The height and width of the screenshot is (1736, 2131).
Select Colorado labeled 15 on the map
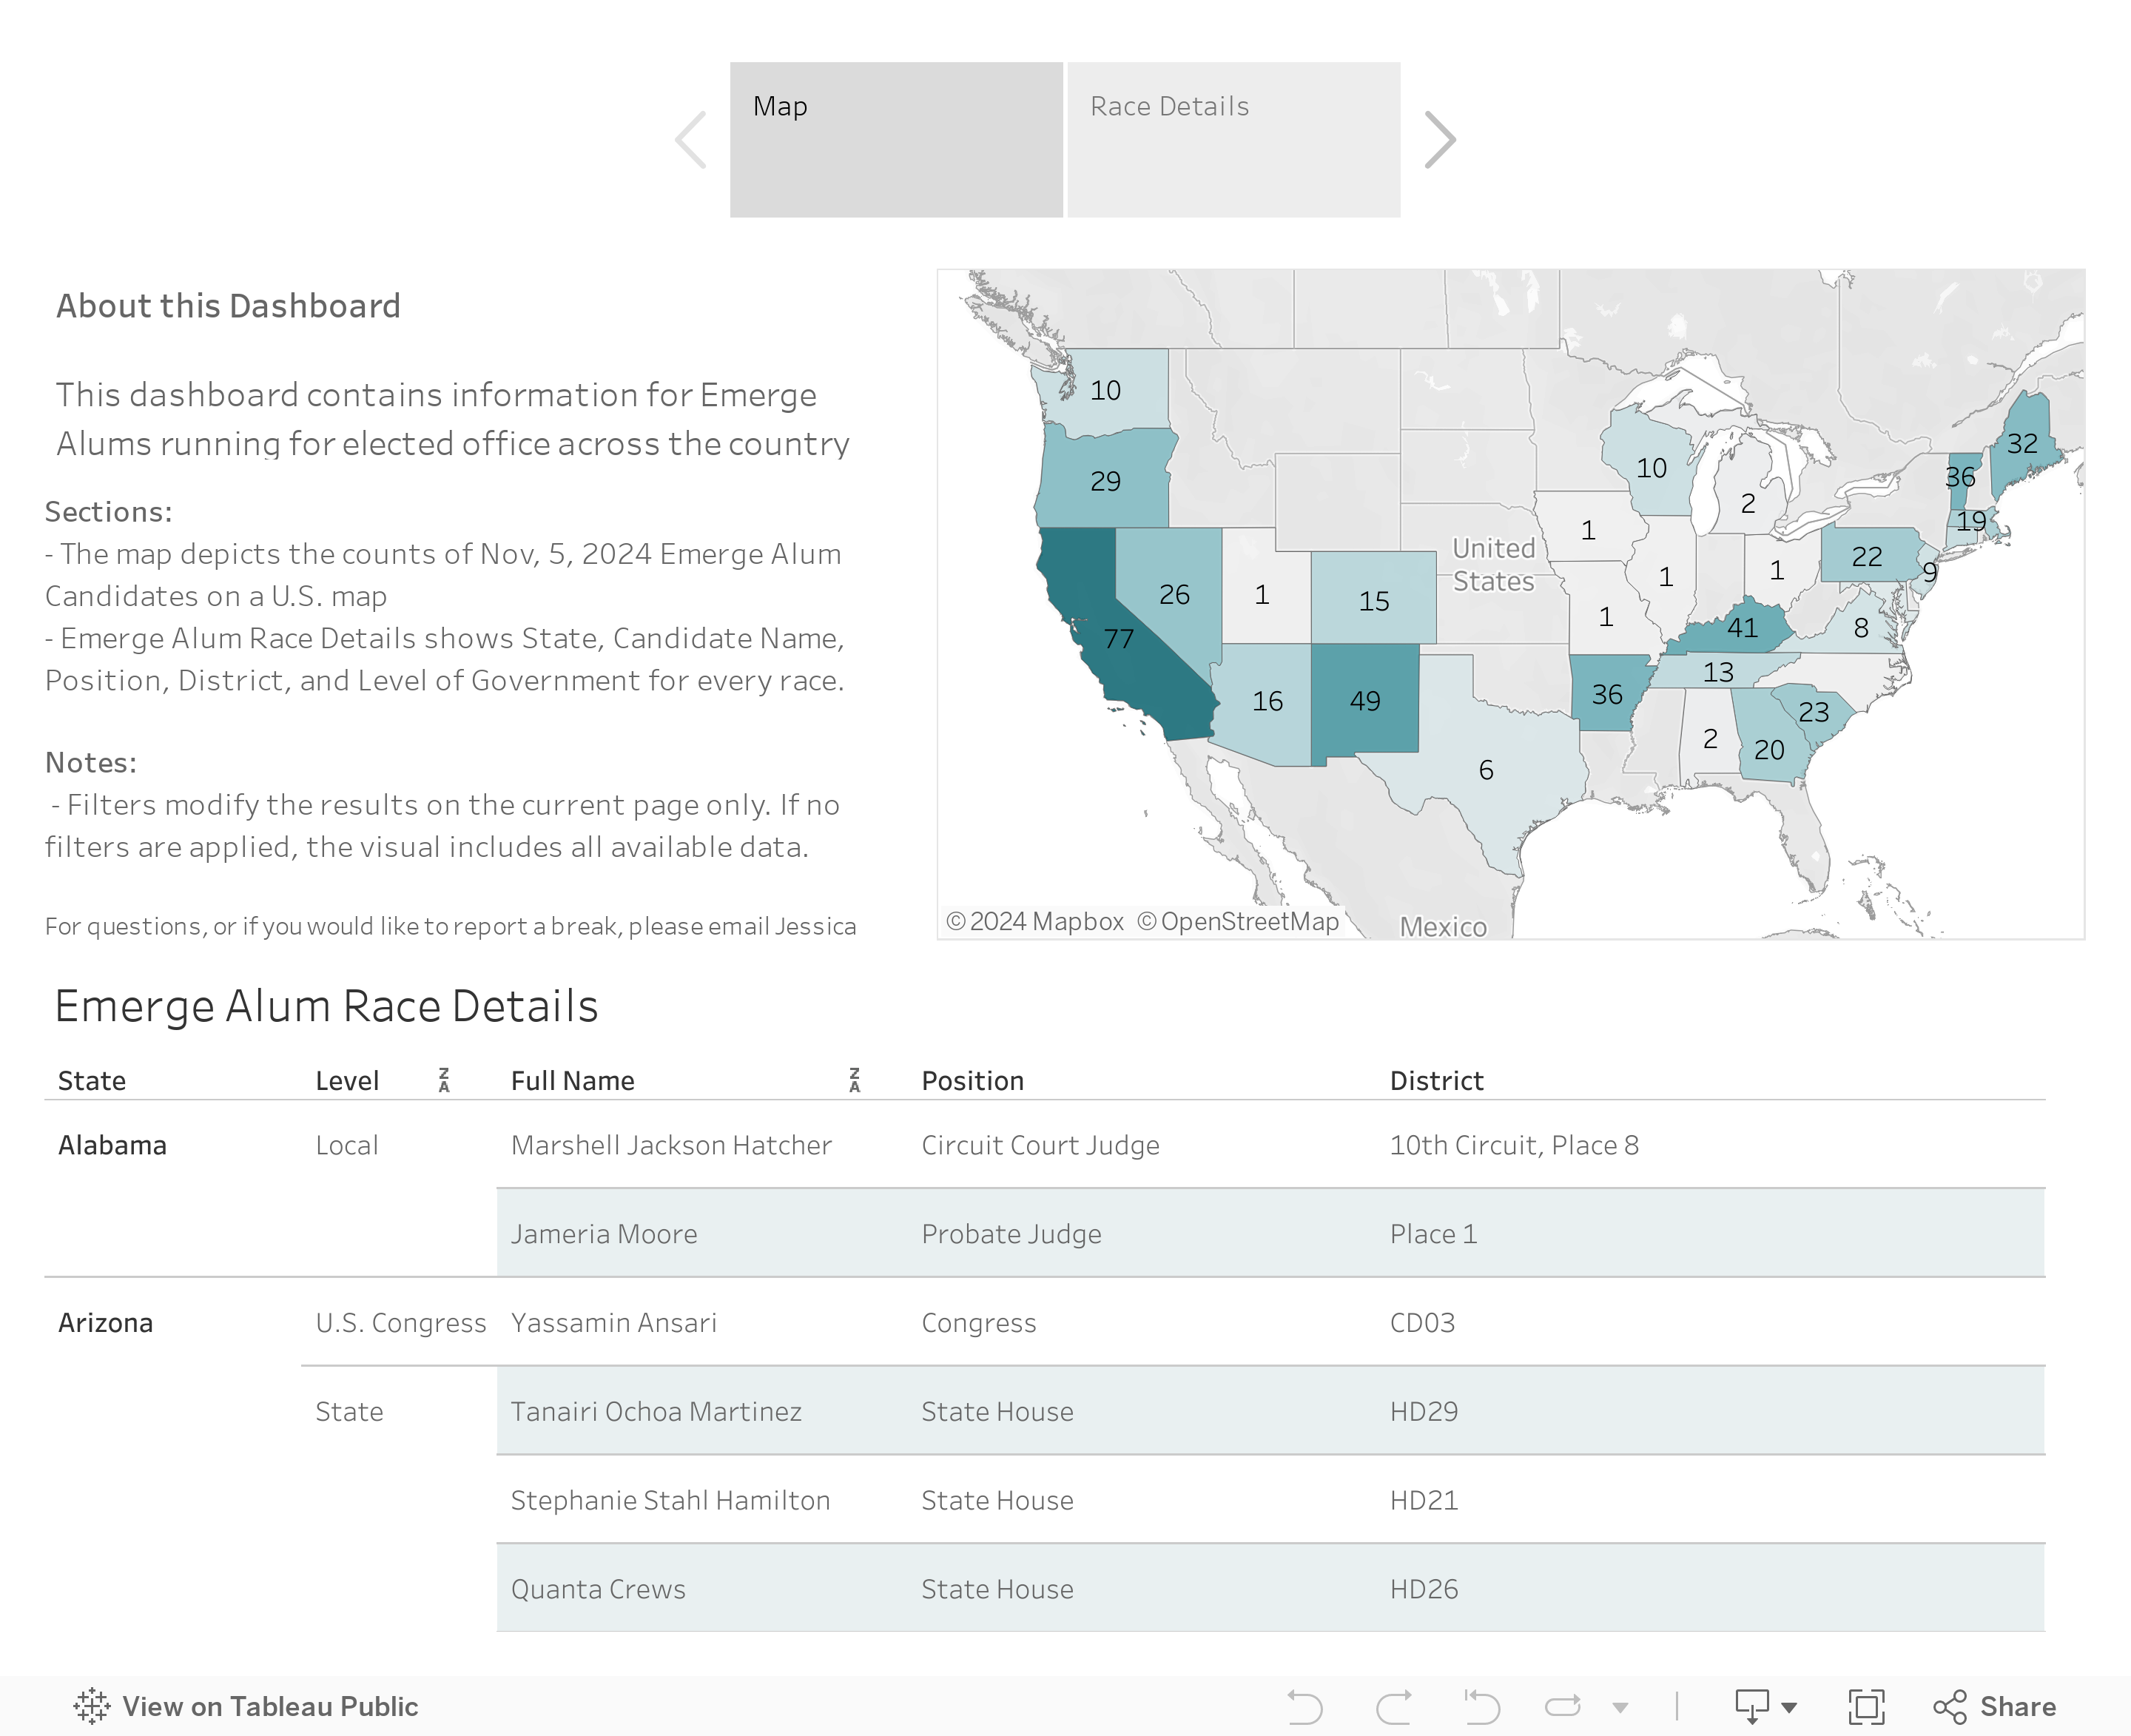(1374, 600)
